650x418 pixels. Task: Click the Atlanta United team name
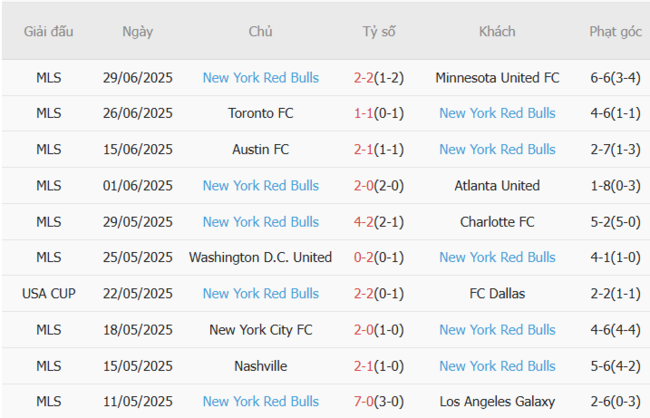pos(497,185)
